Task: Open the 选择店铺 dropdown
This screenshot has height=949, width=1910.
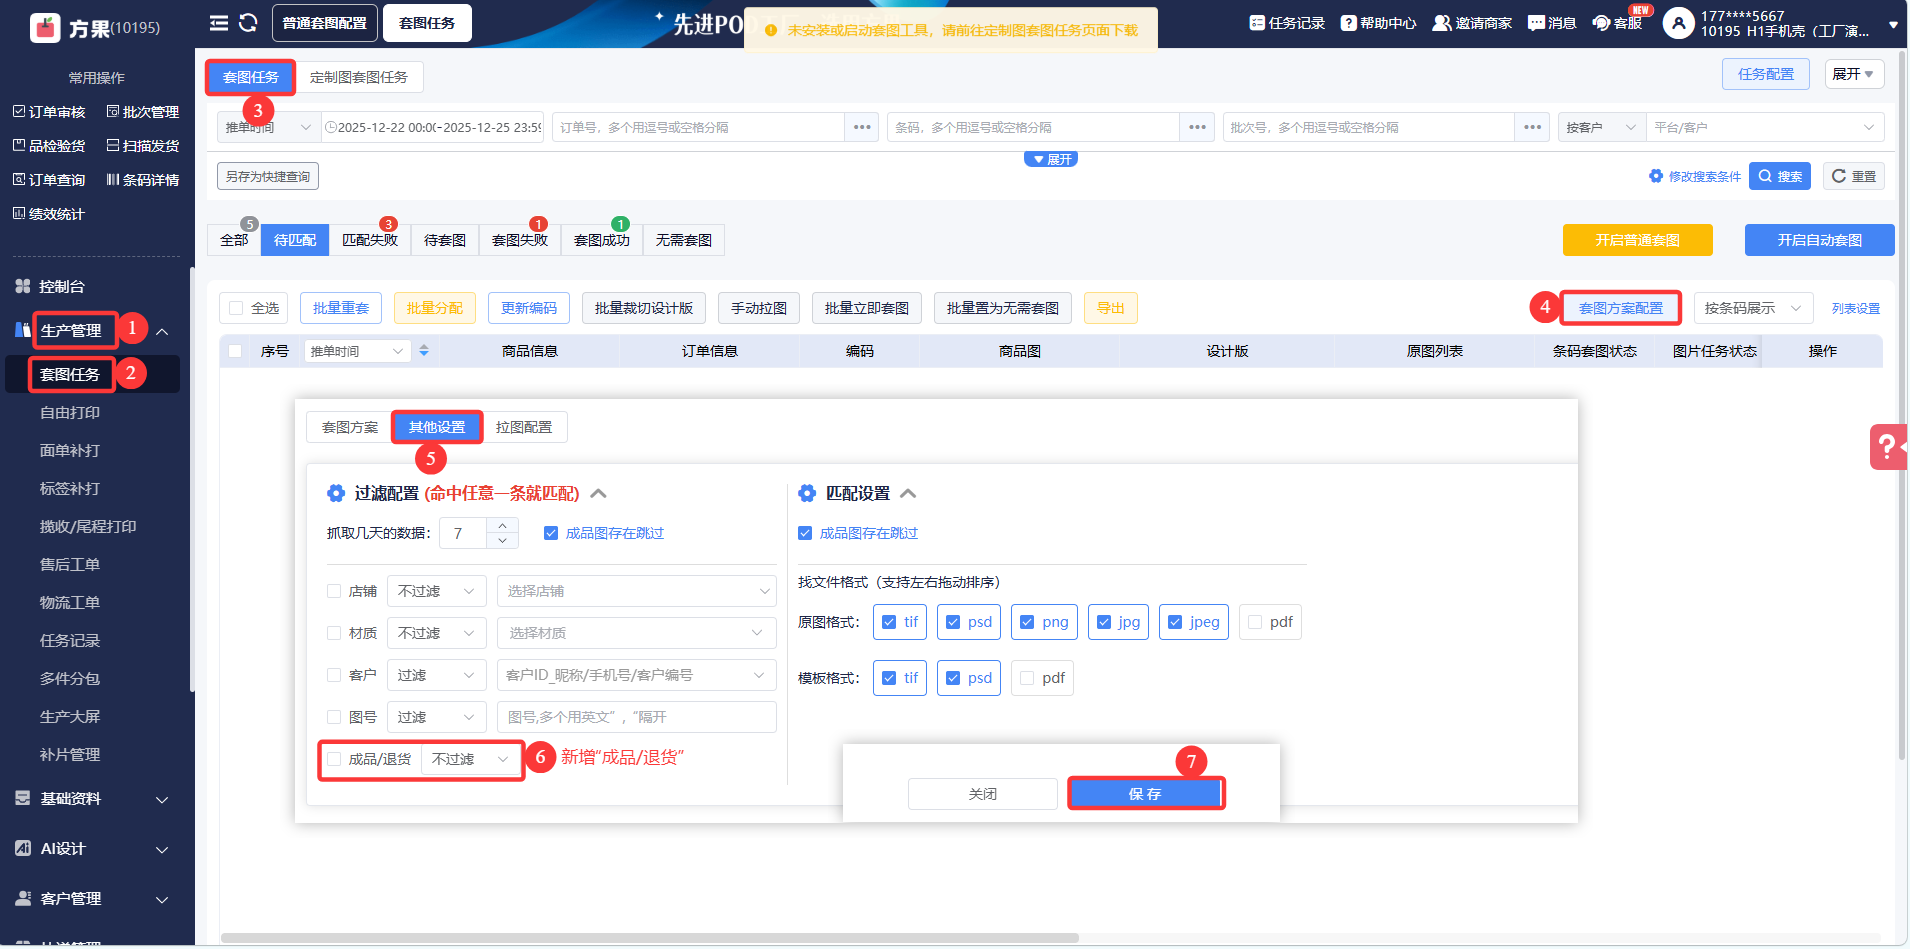Action: click(636, 591)
